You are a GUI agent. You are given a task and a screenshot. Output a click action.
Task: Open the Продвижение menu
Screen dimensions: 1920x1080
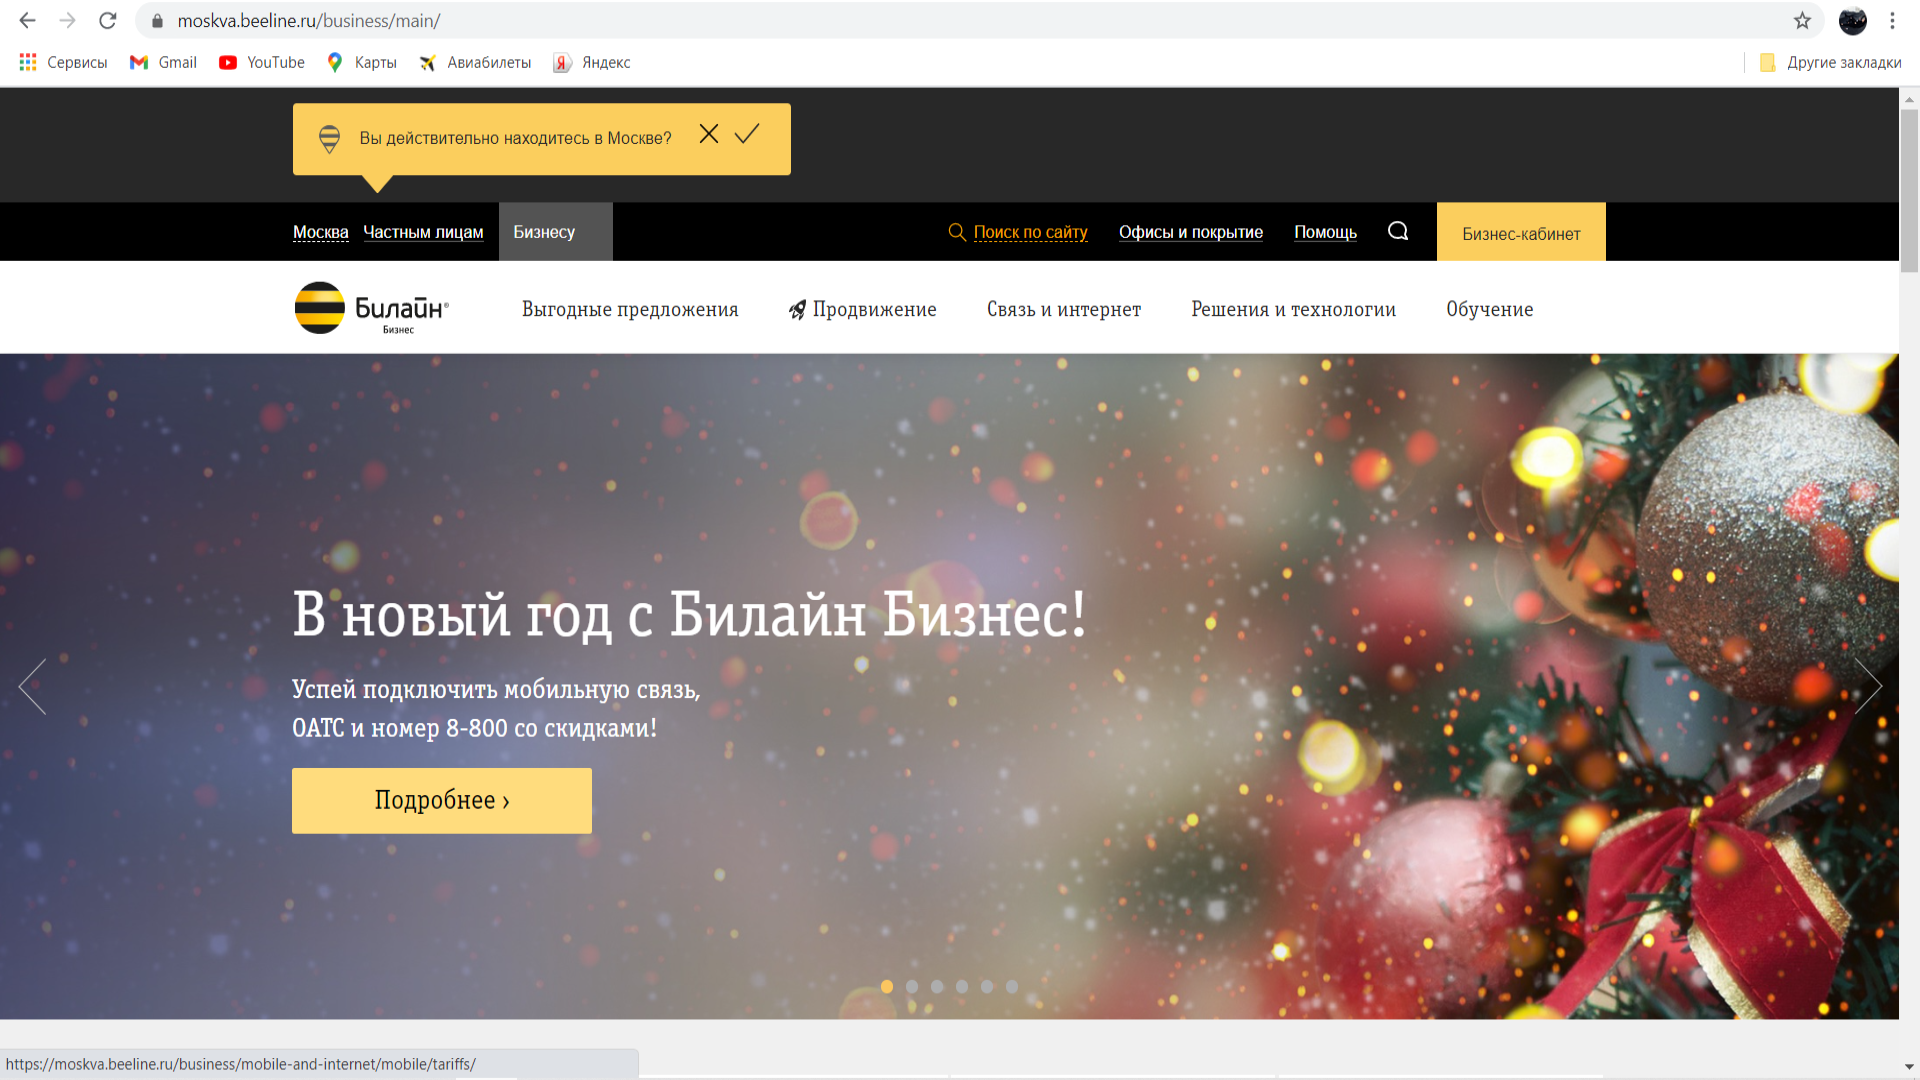click(863, 309)
